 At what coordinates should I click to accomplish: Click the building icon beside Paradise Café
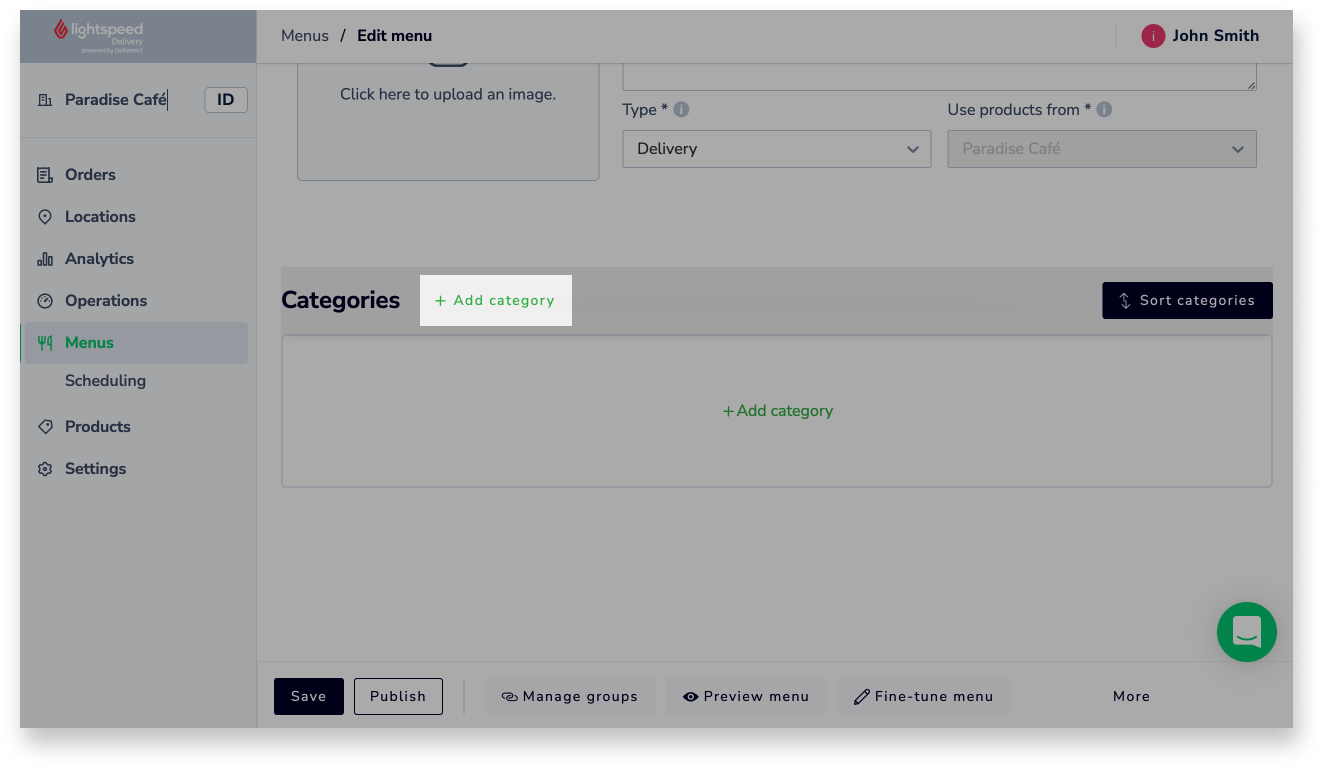tap(45, 100)
